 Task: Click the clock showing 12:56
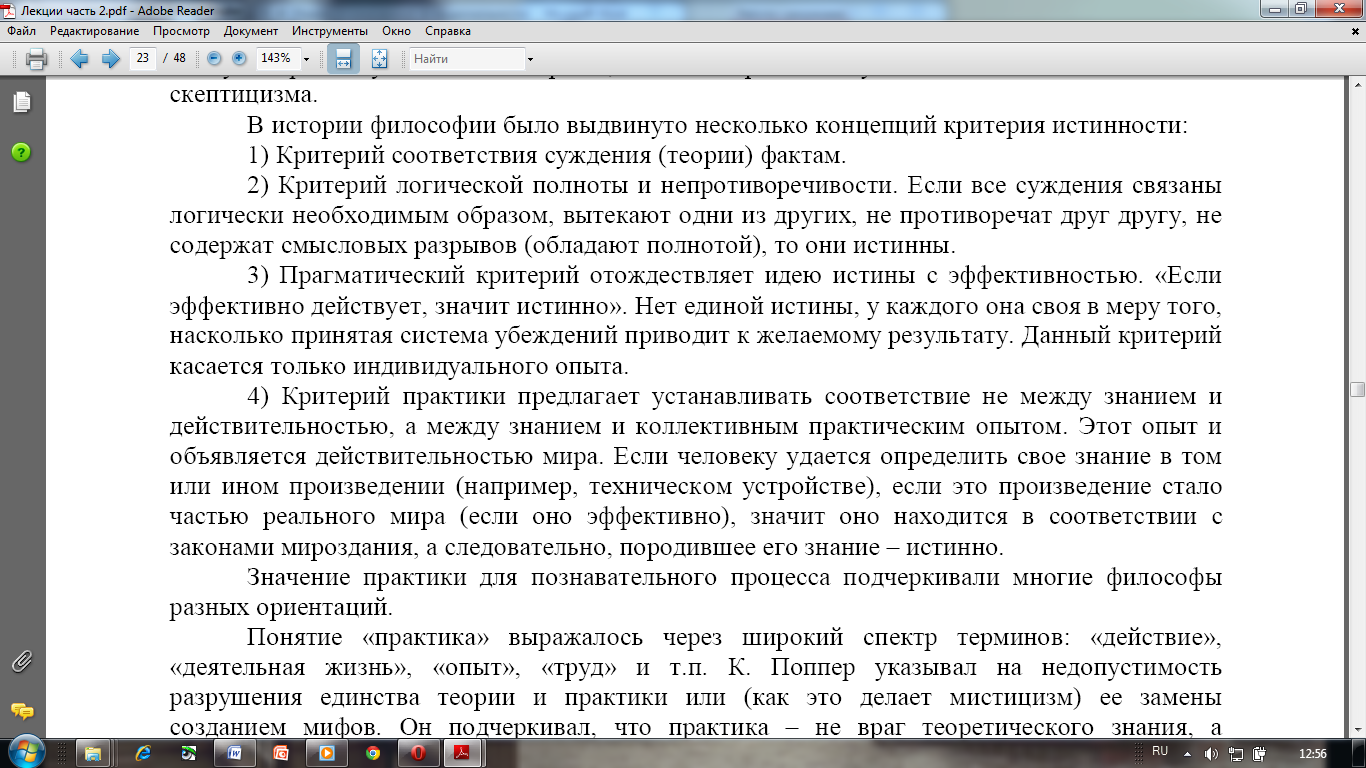coord(1312,753)
